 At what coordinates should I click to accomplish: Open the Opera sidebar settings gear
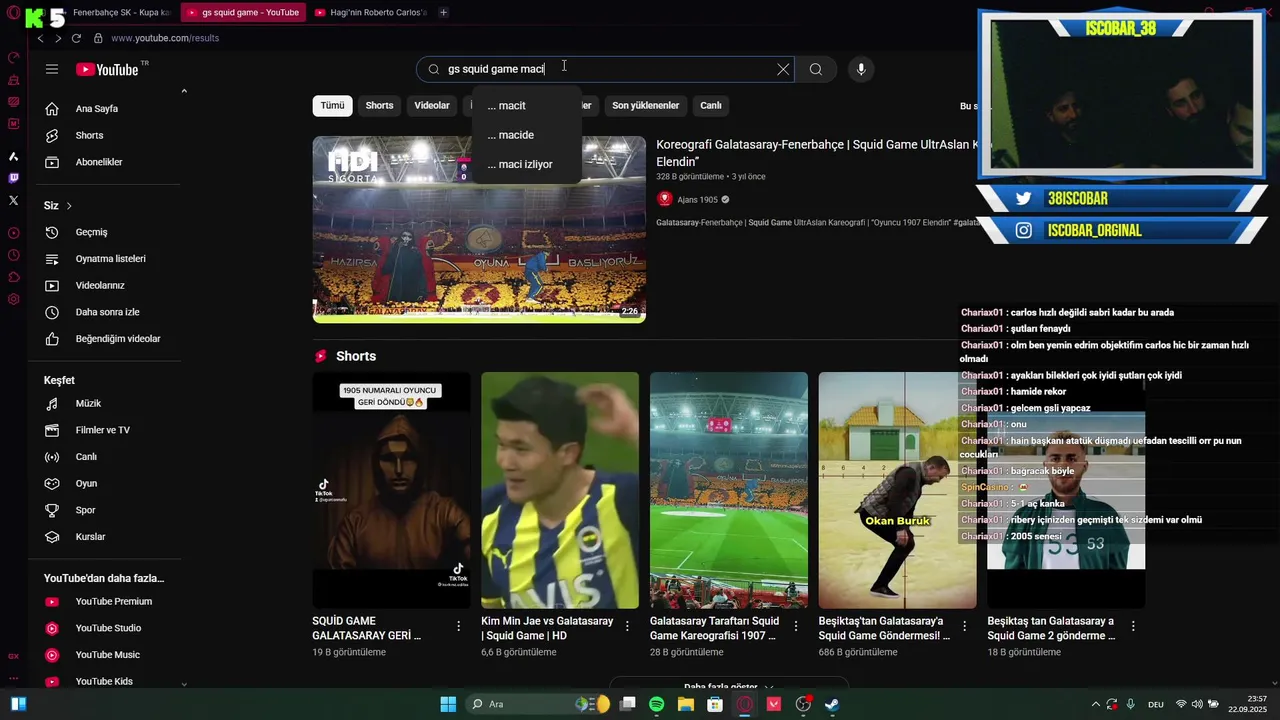pos(14,299)
